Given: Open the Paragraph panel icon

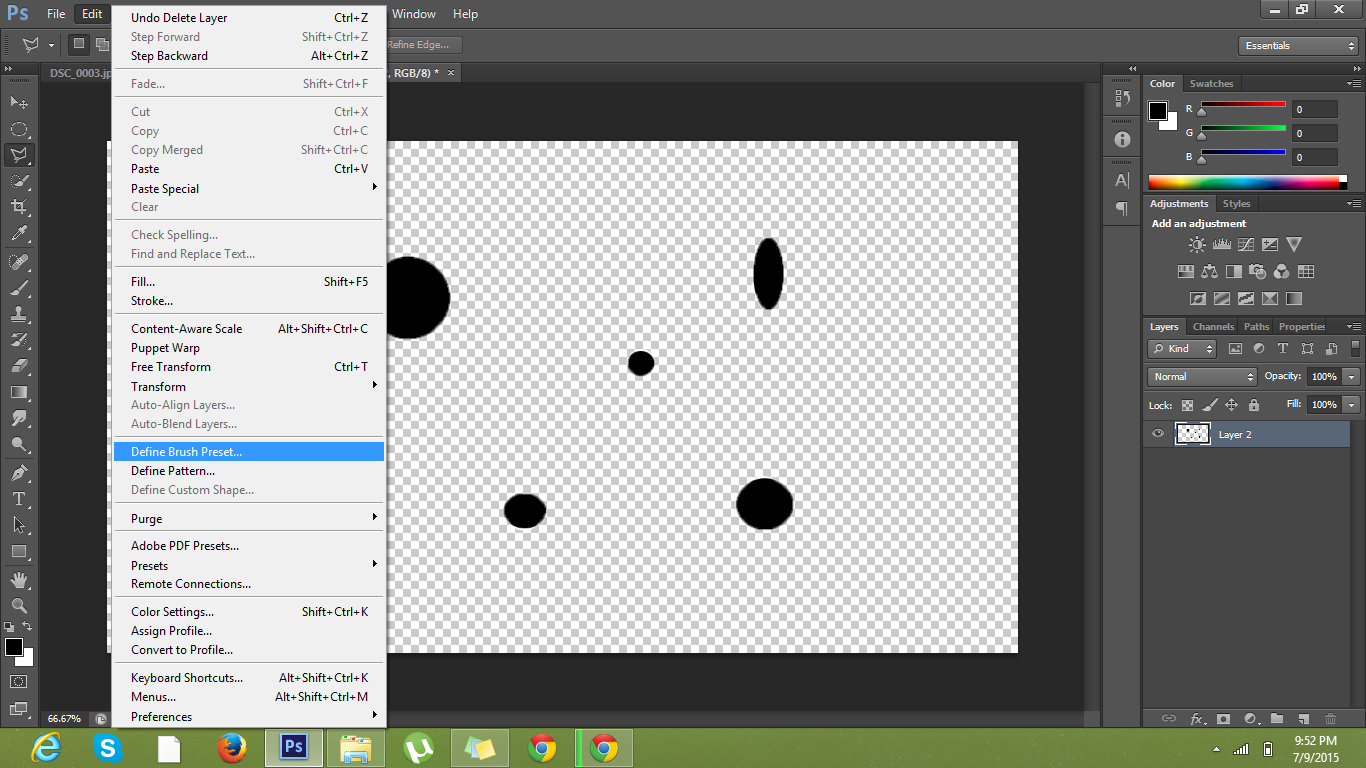Looking at the screenshot, I should [1122, 209].
